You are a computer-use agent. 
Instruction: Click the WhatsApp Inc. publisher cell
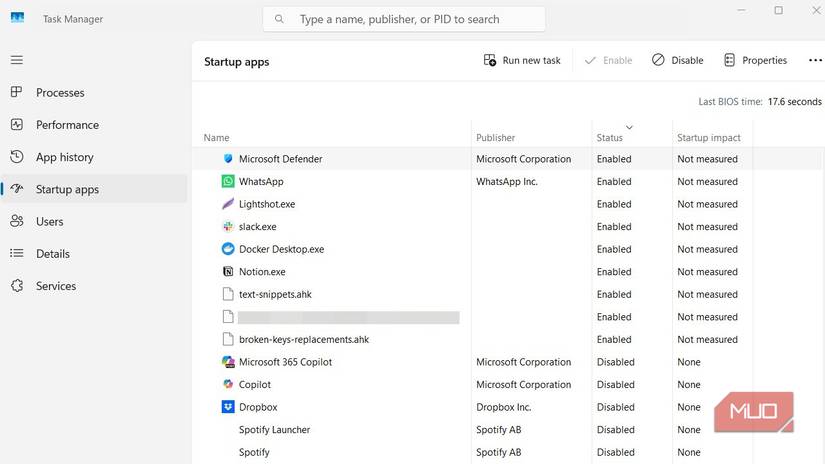pyautogui.click(x=507, y=181)
